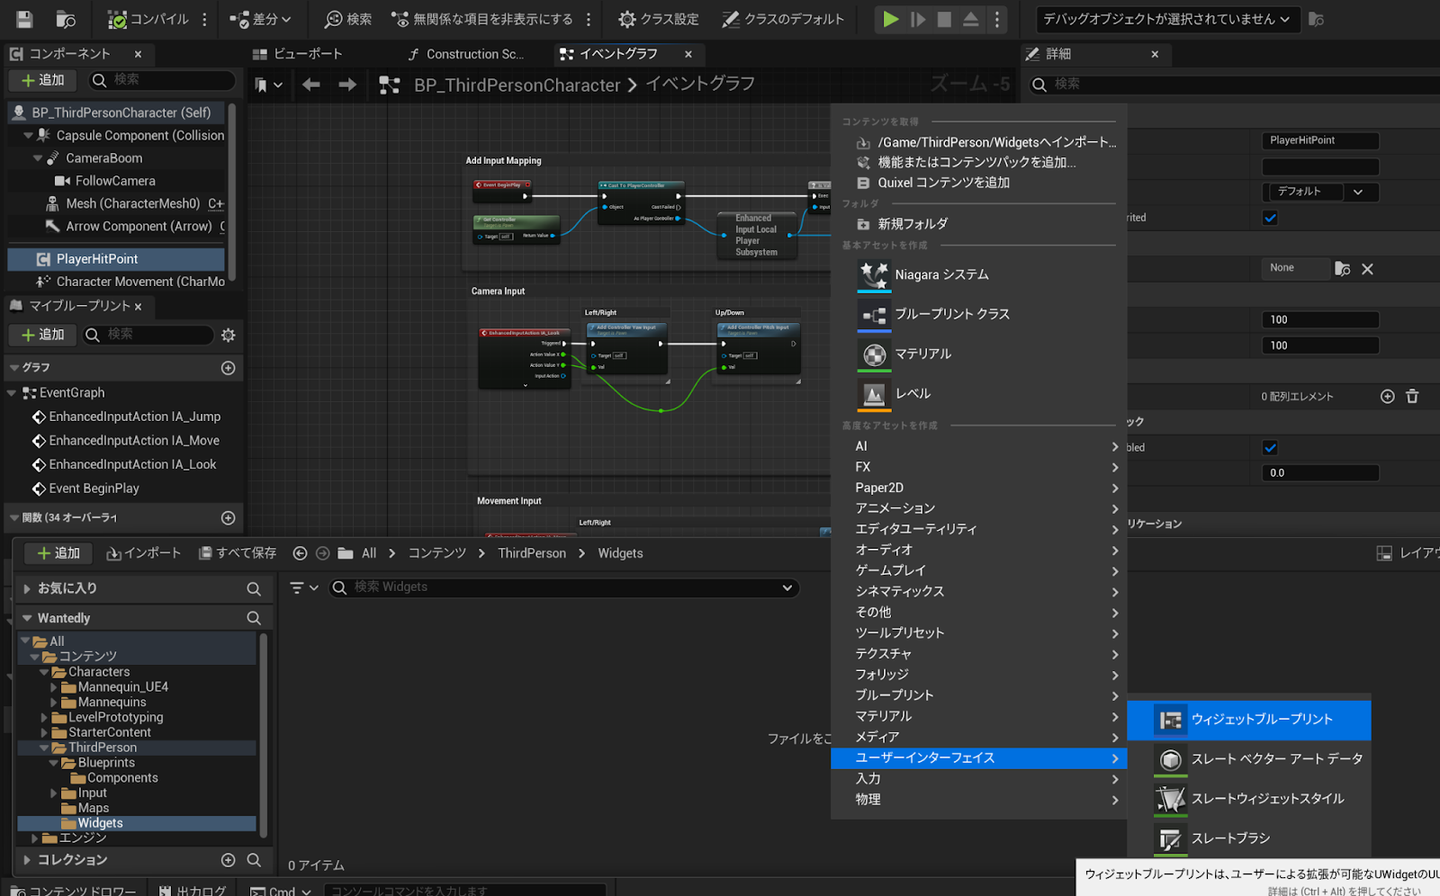Toggle the top checkbox in Details panel
Screen dimensions: 1440x896
pos(1270,218)
